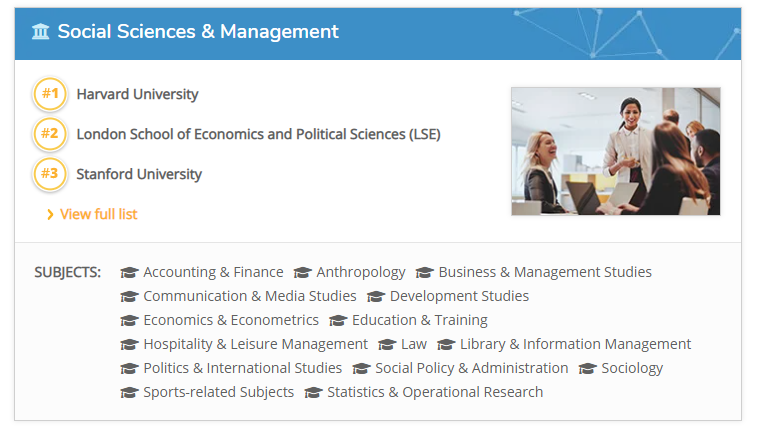Open Economics & Econometrics subject
This screenshot has height=430, width=759.
pos(231,320)
